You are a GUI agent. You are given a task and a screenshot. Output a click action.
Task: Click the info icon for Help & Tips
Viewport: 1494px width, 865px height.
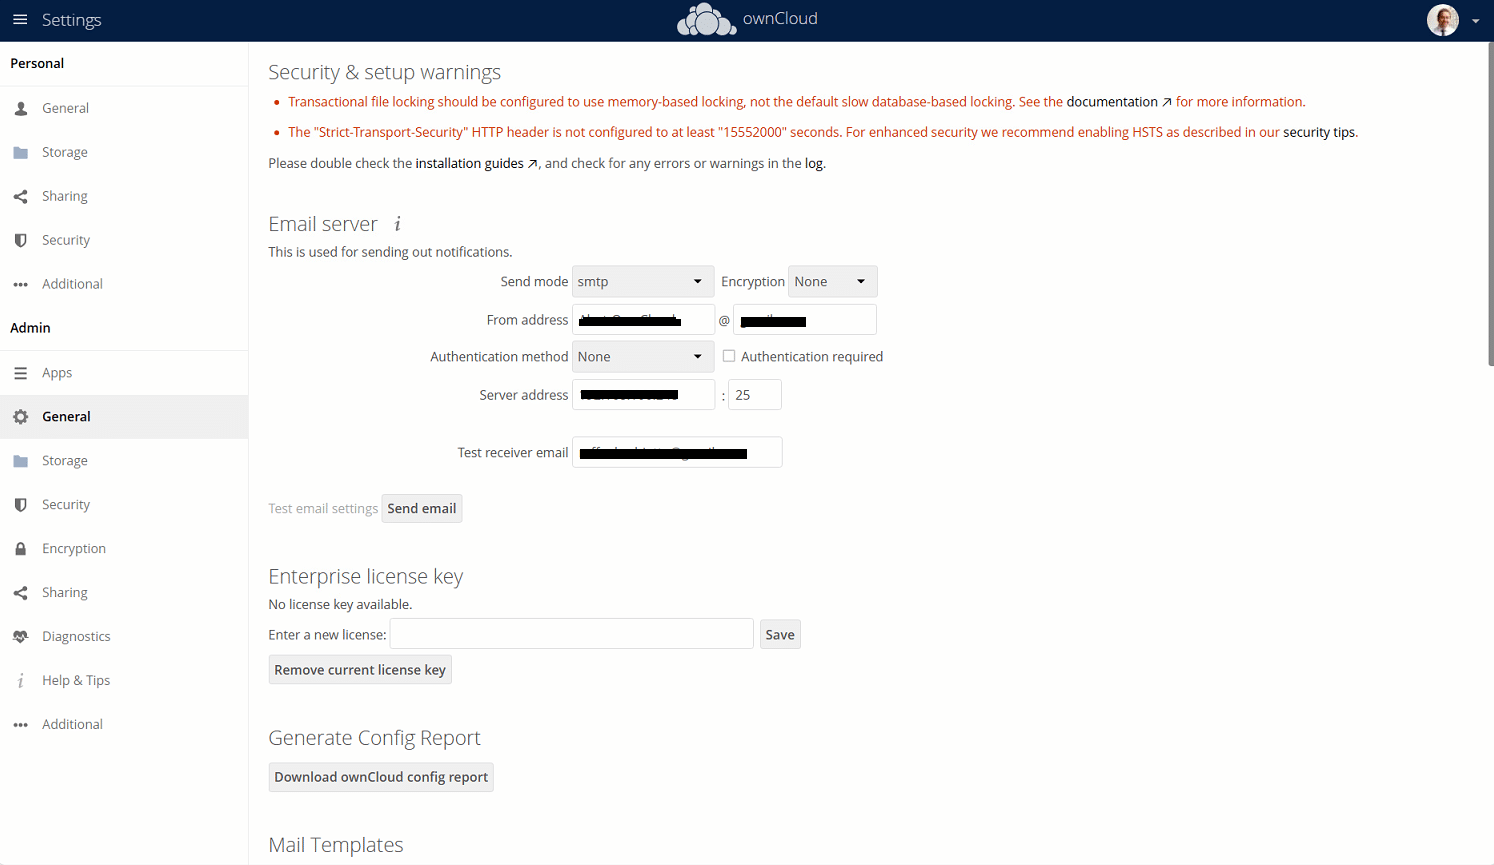(21, 681)
